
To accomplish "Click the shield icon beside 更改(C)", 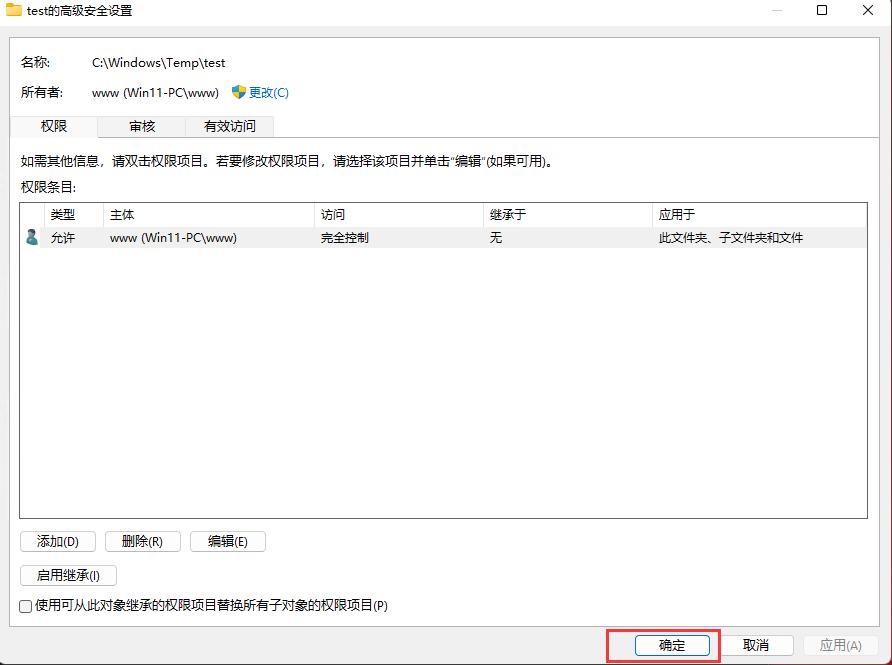I will [x=236, y=92].
